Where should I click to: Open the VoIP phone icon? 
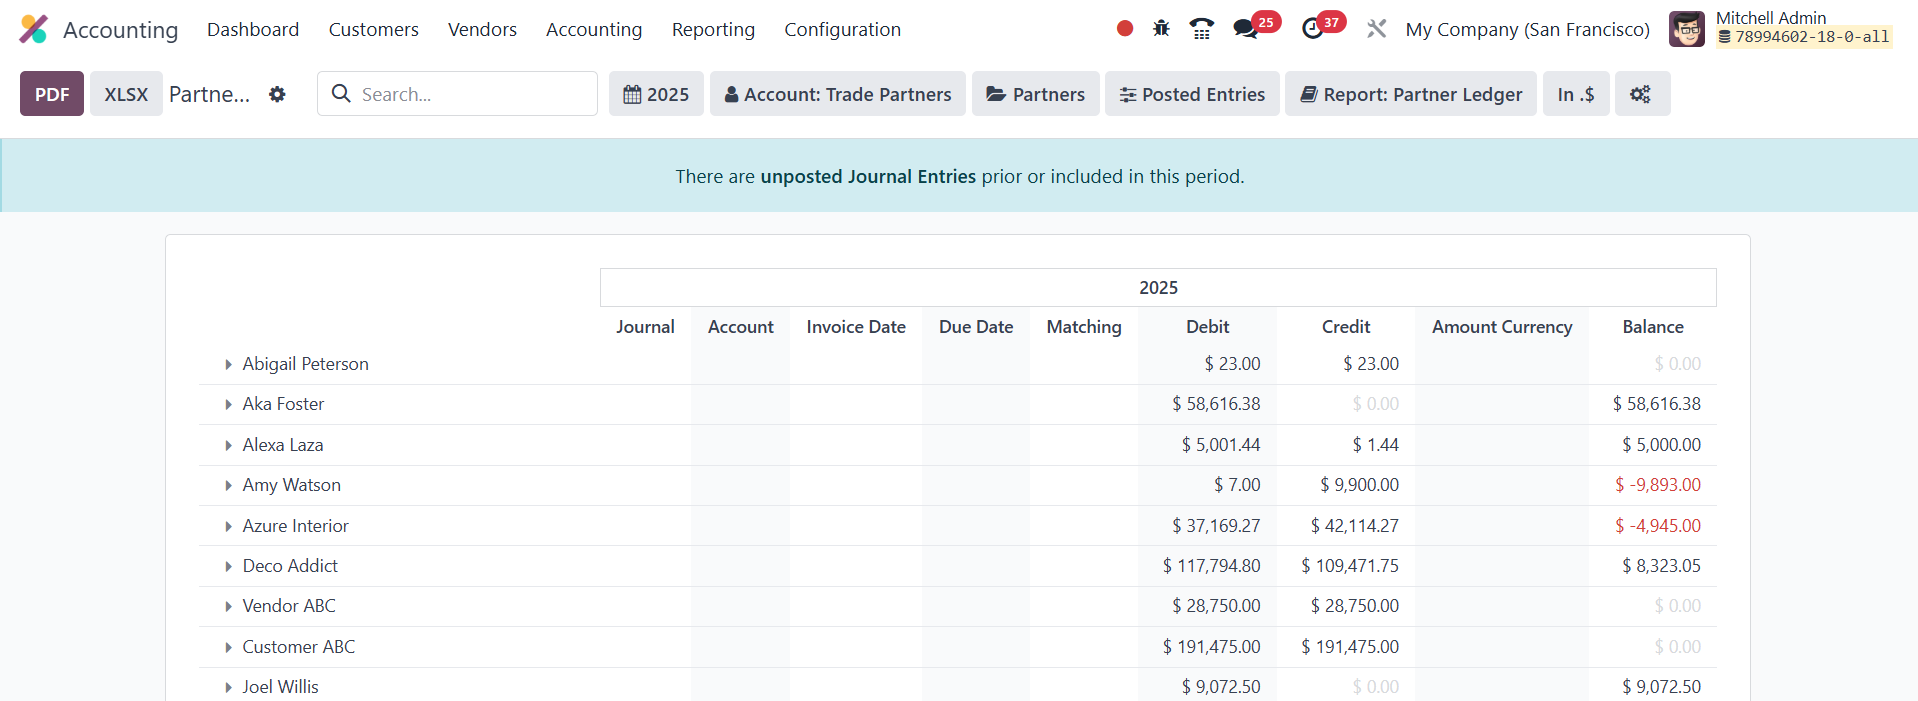click(x=1202, y=29)
